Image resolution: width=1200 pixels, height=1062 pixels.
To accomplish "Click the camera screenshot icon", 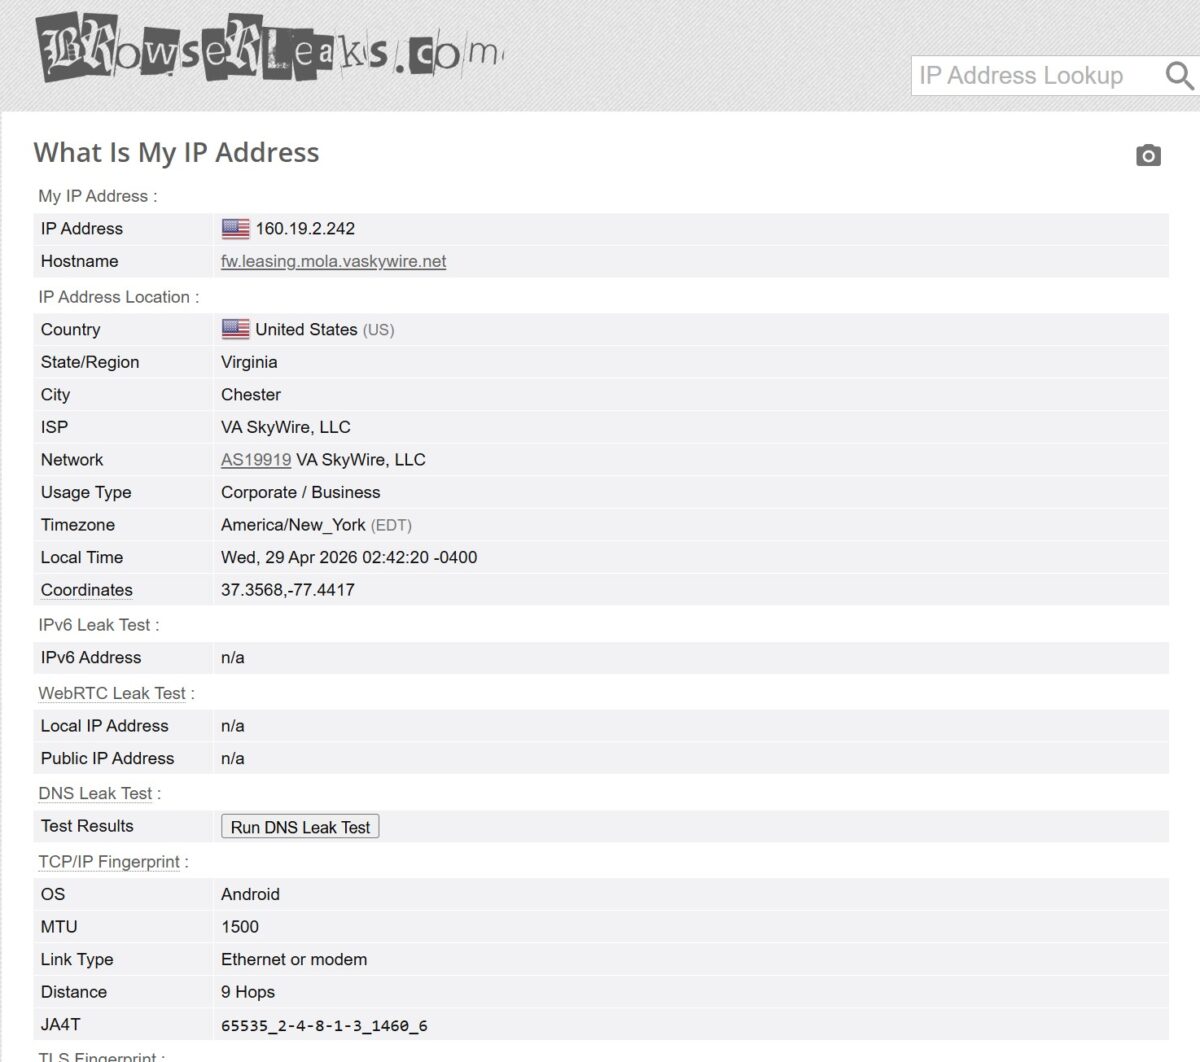I will coord(1148,155).
